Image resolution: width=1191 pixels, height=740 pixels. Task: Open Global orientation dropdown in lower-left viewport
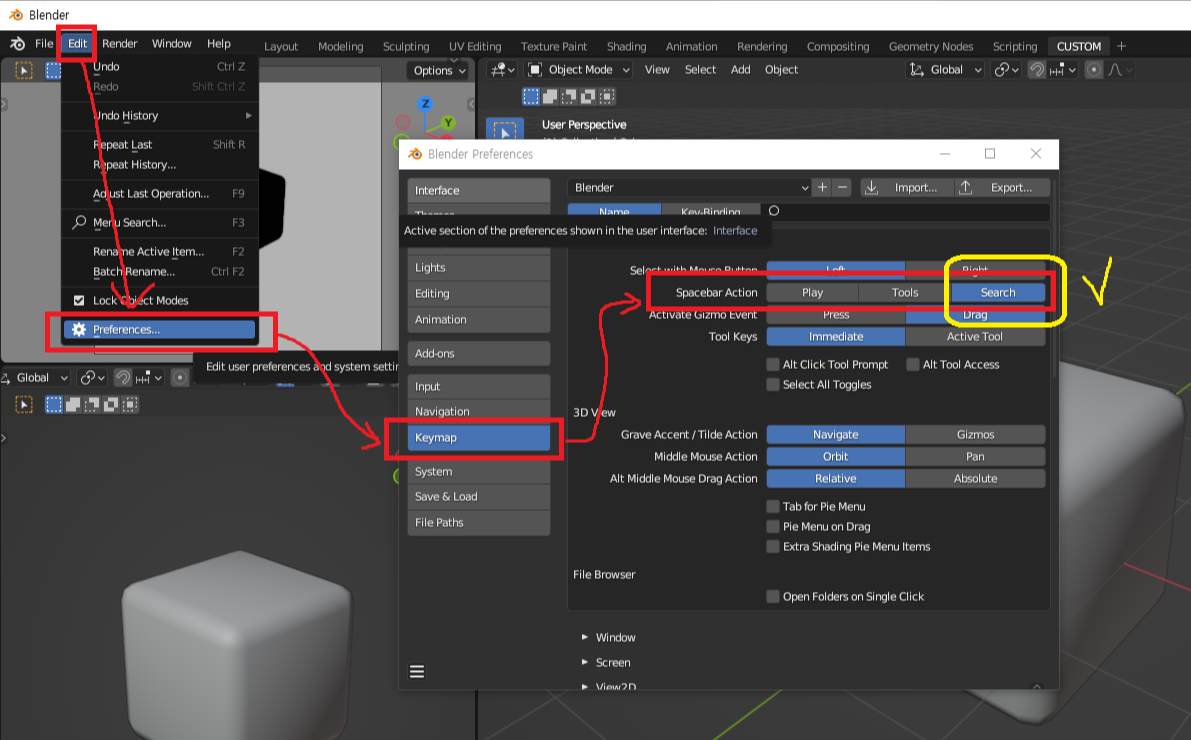[36, 378]
